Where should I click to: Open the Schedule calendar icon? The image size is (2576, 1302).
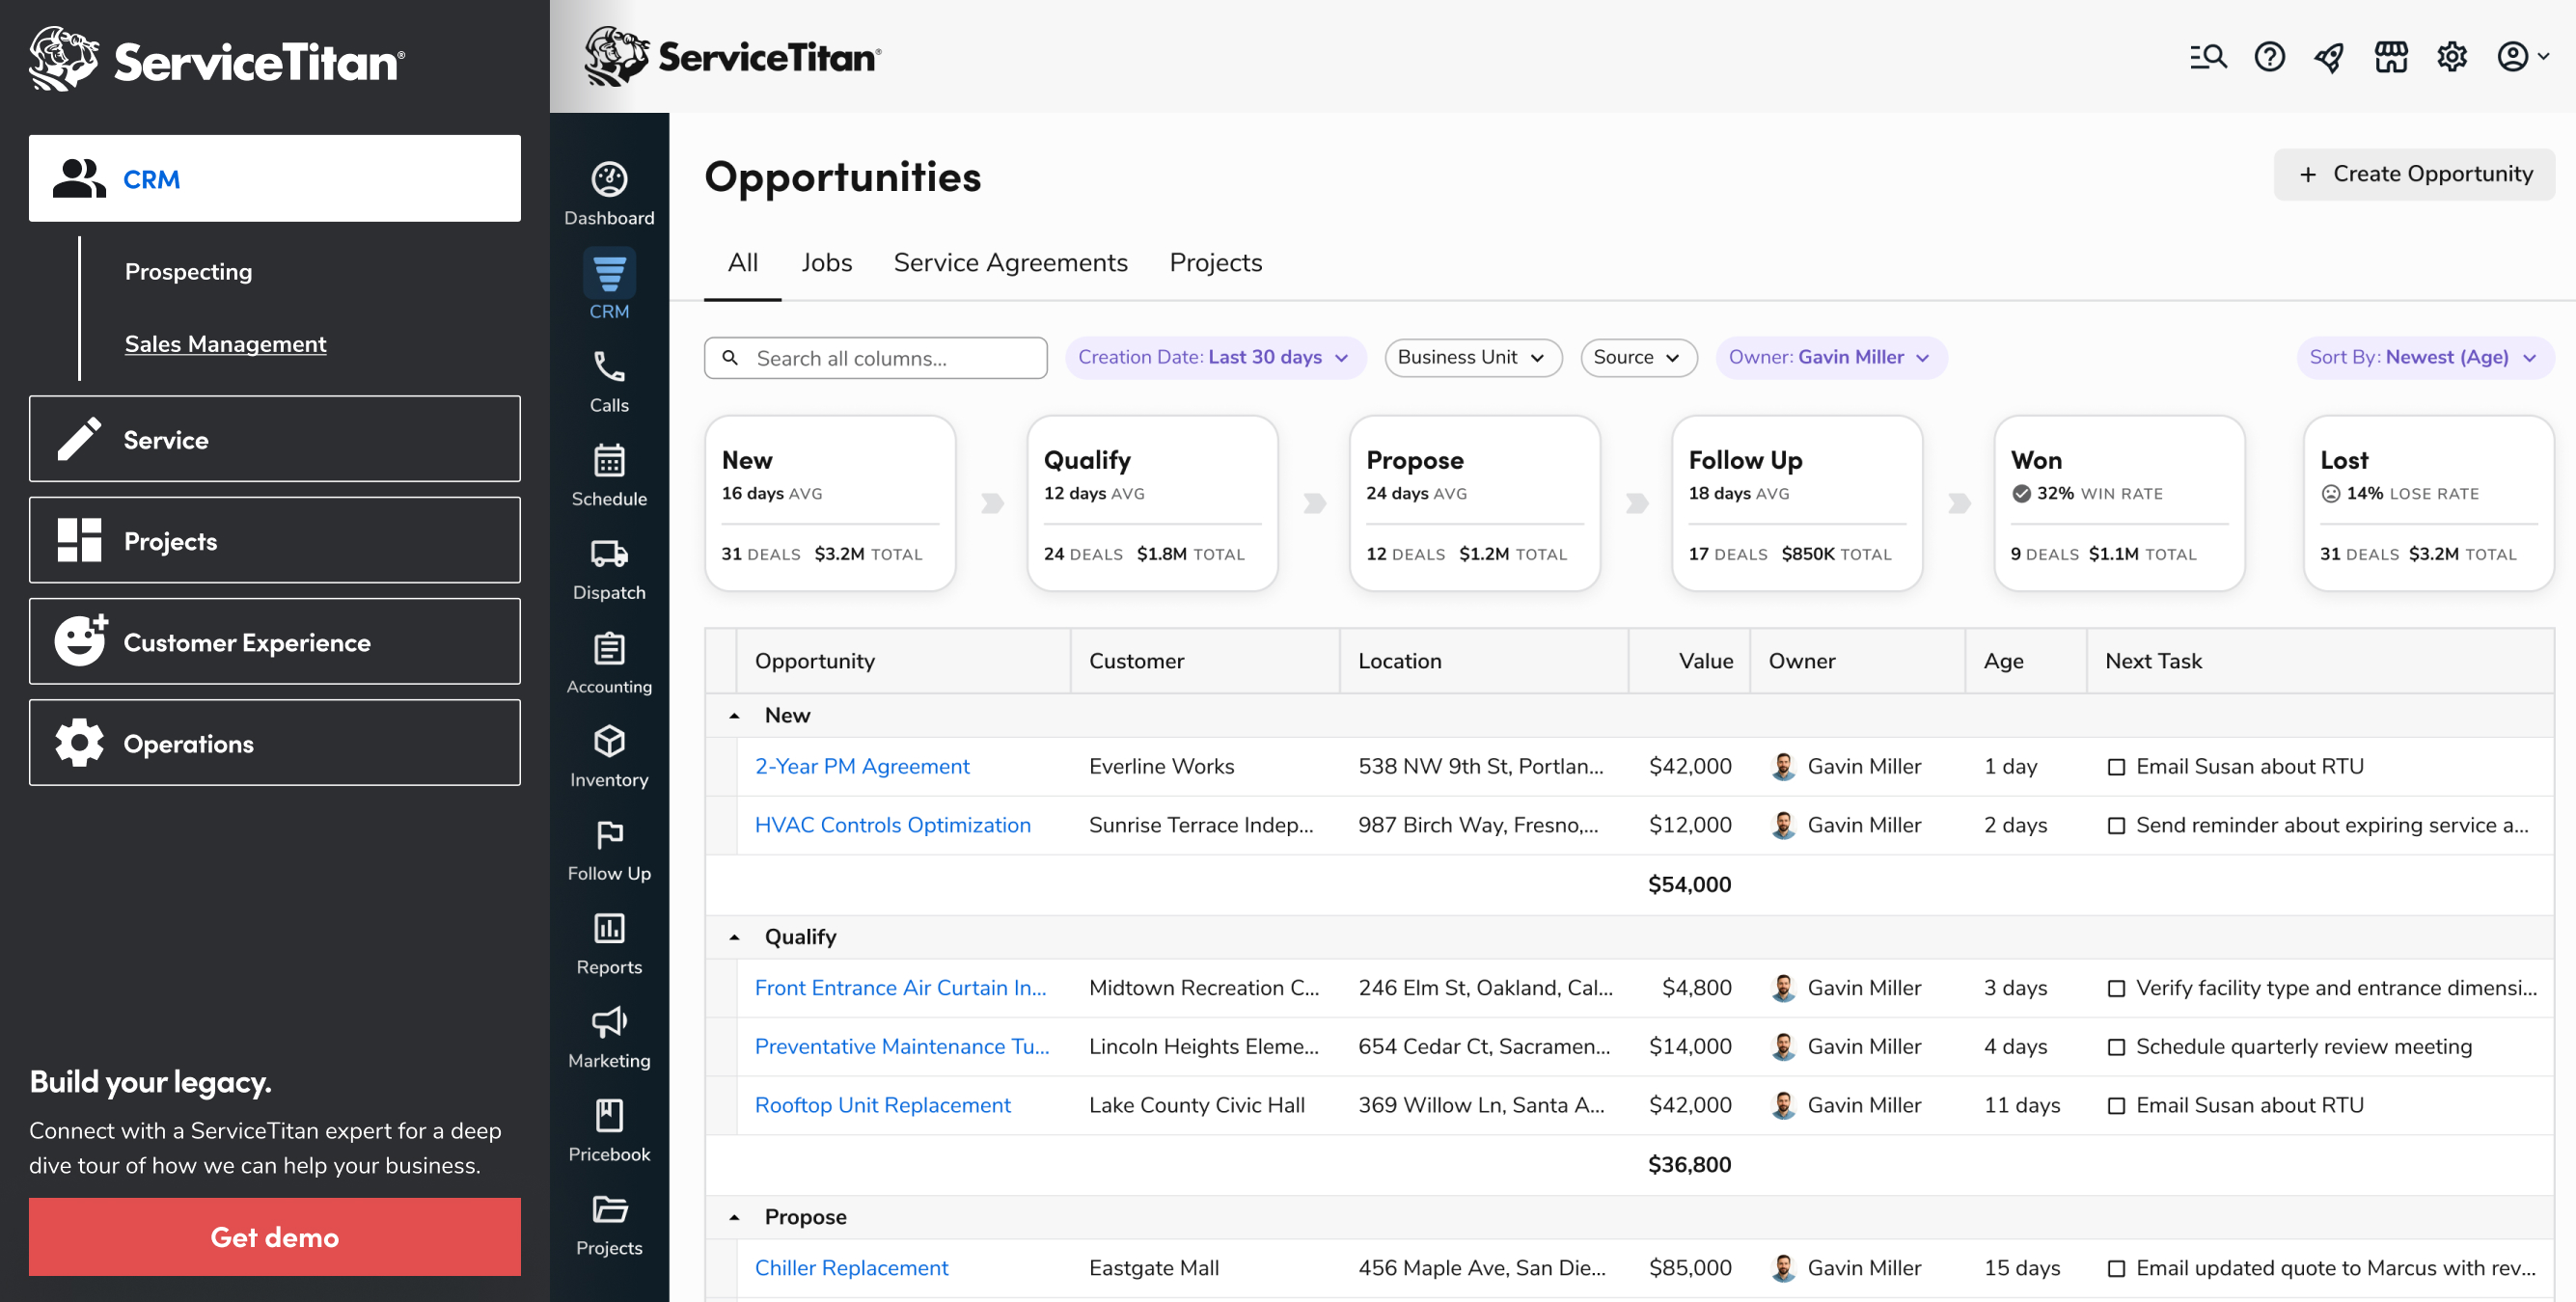pos(609,461)
